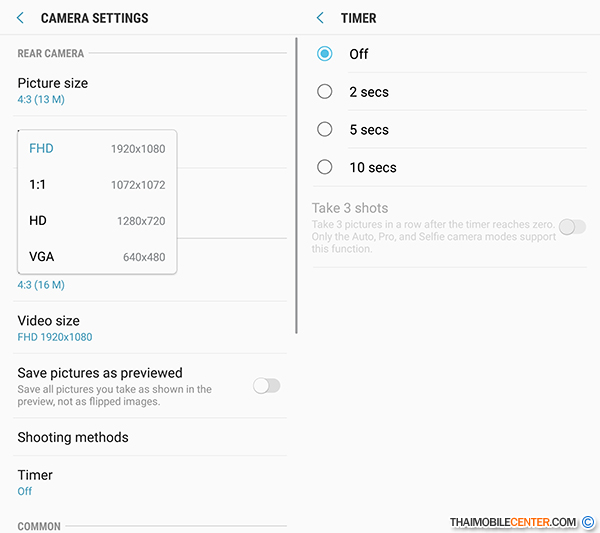The height and width of the screenshot is (533, 600).
Task: Choose the 2 secs timer option
Action: click(x=324, y=91)
